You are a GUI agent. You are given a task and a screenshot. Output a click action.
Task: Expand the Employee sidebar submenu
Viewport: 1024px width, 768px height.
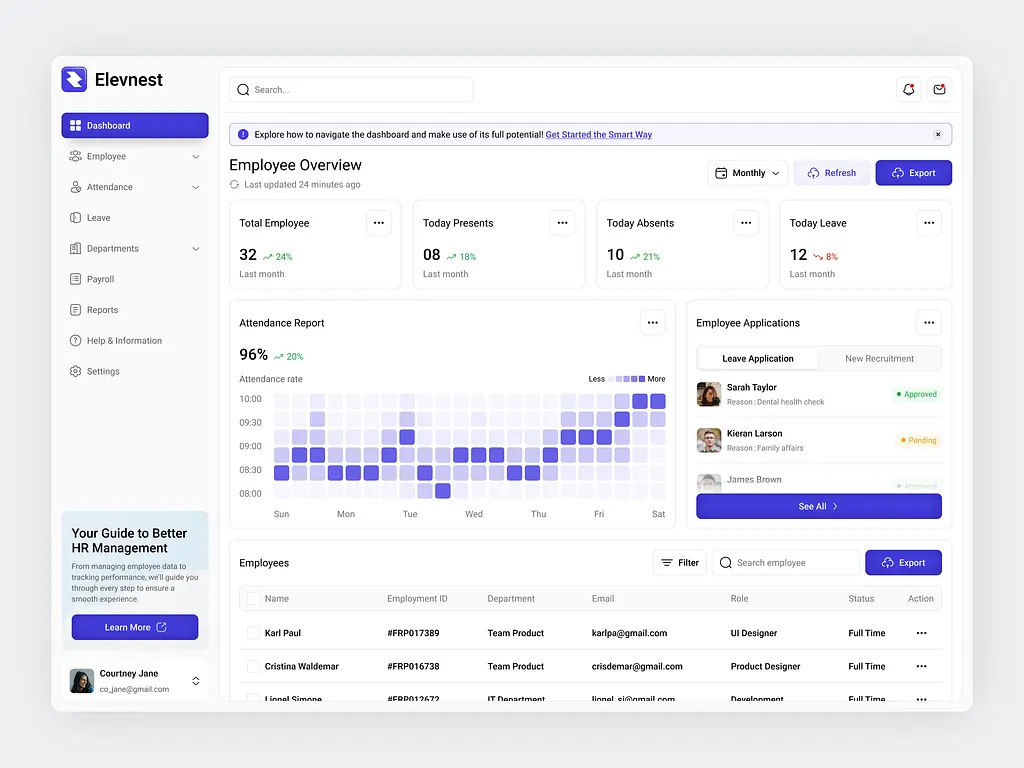click(x=195, y=157)
